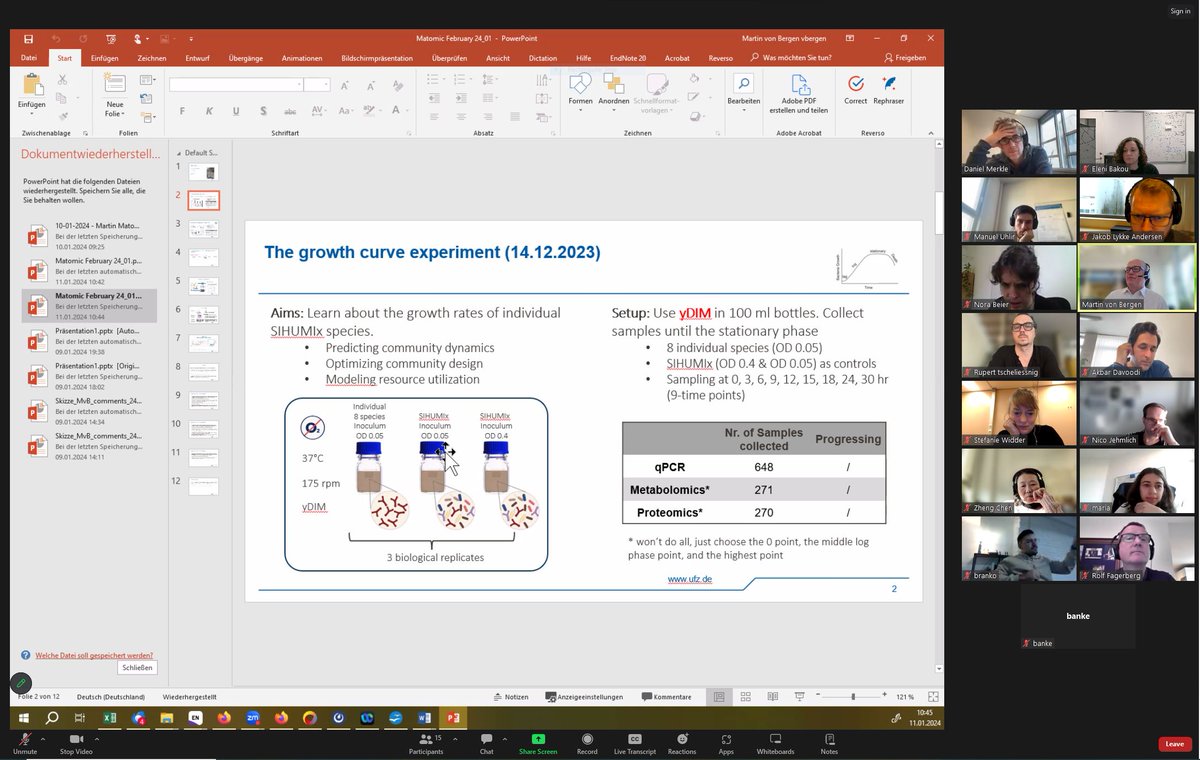1200x760 pixels.
Task: Select recovered file 10-01-2024 - Martin Mato...
Action: tap(89, 235)
